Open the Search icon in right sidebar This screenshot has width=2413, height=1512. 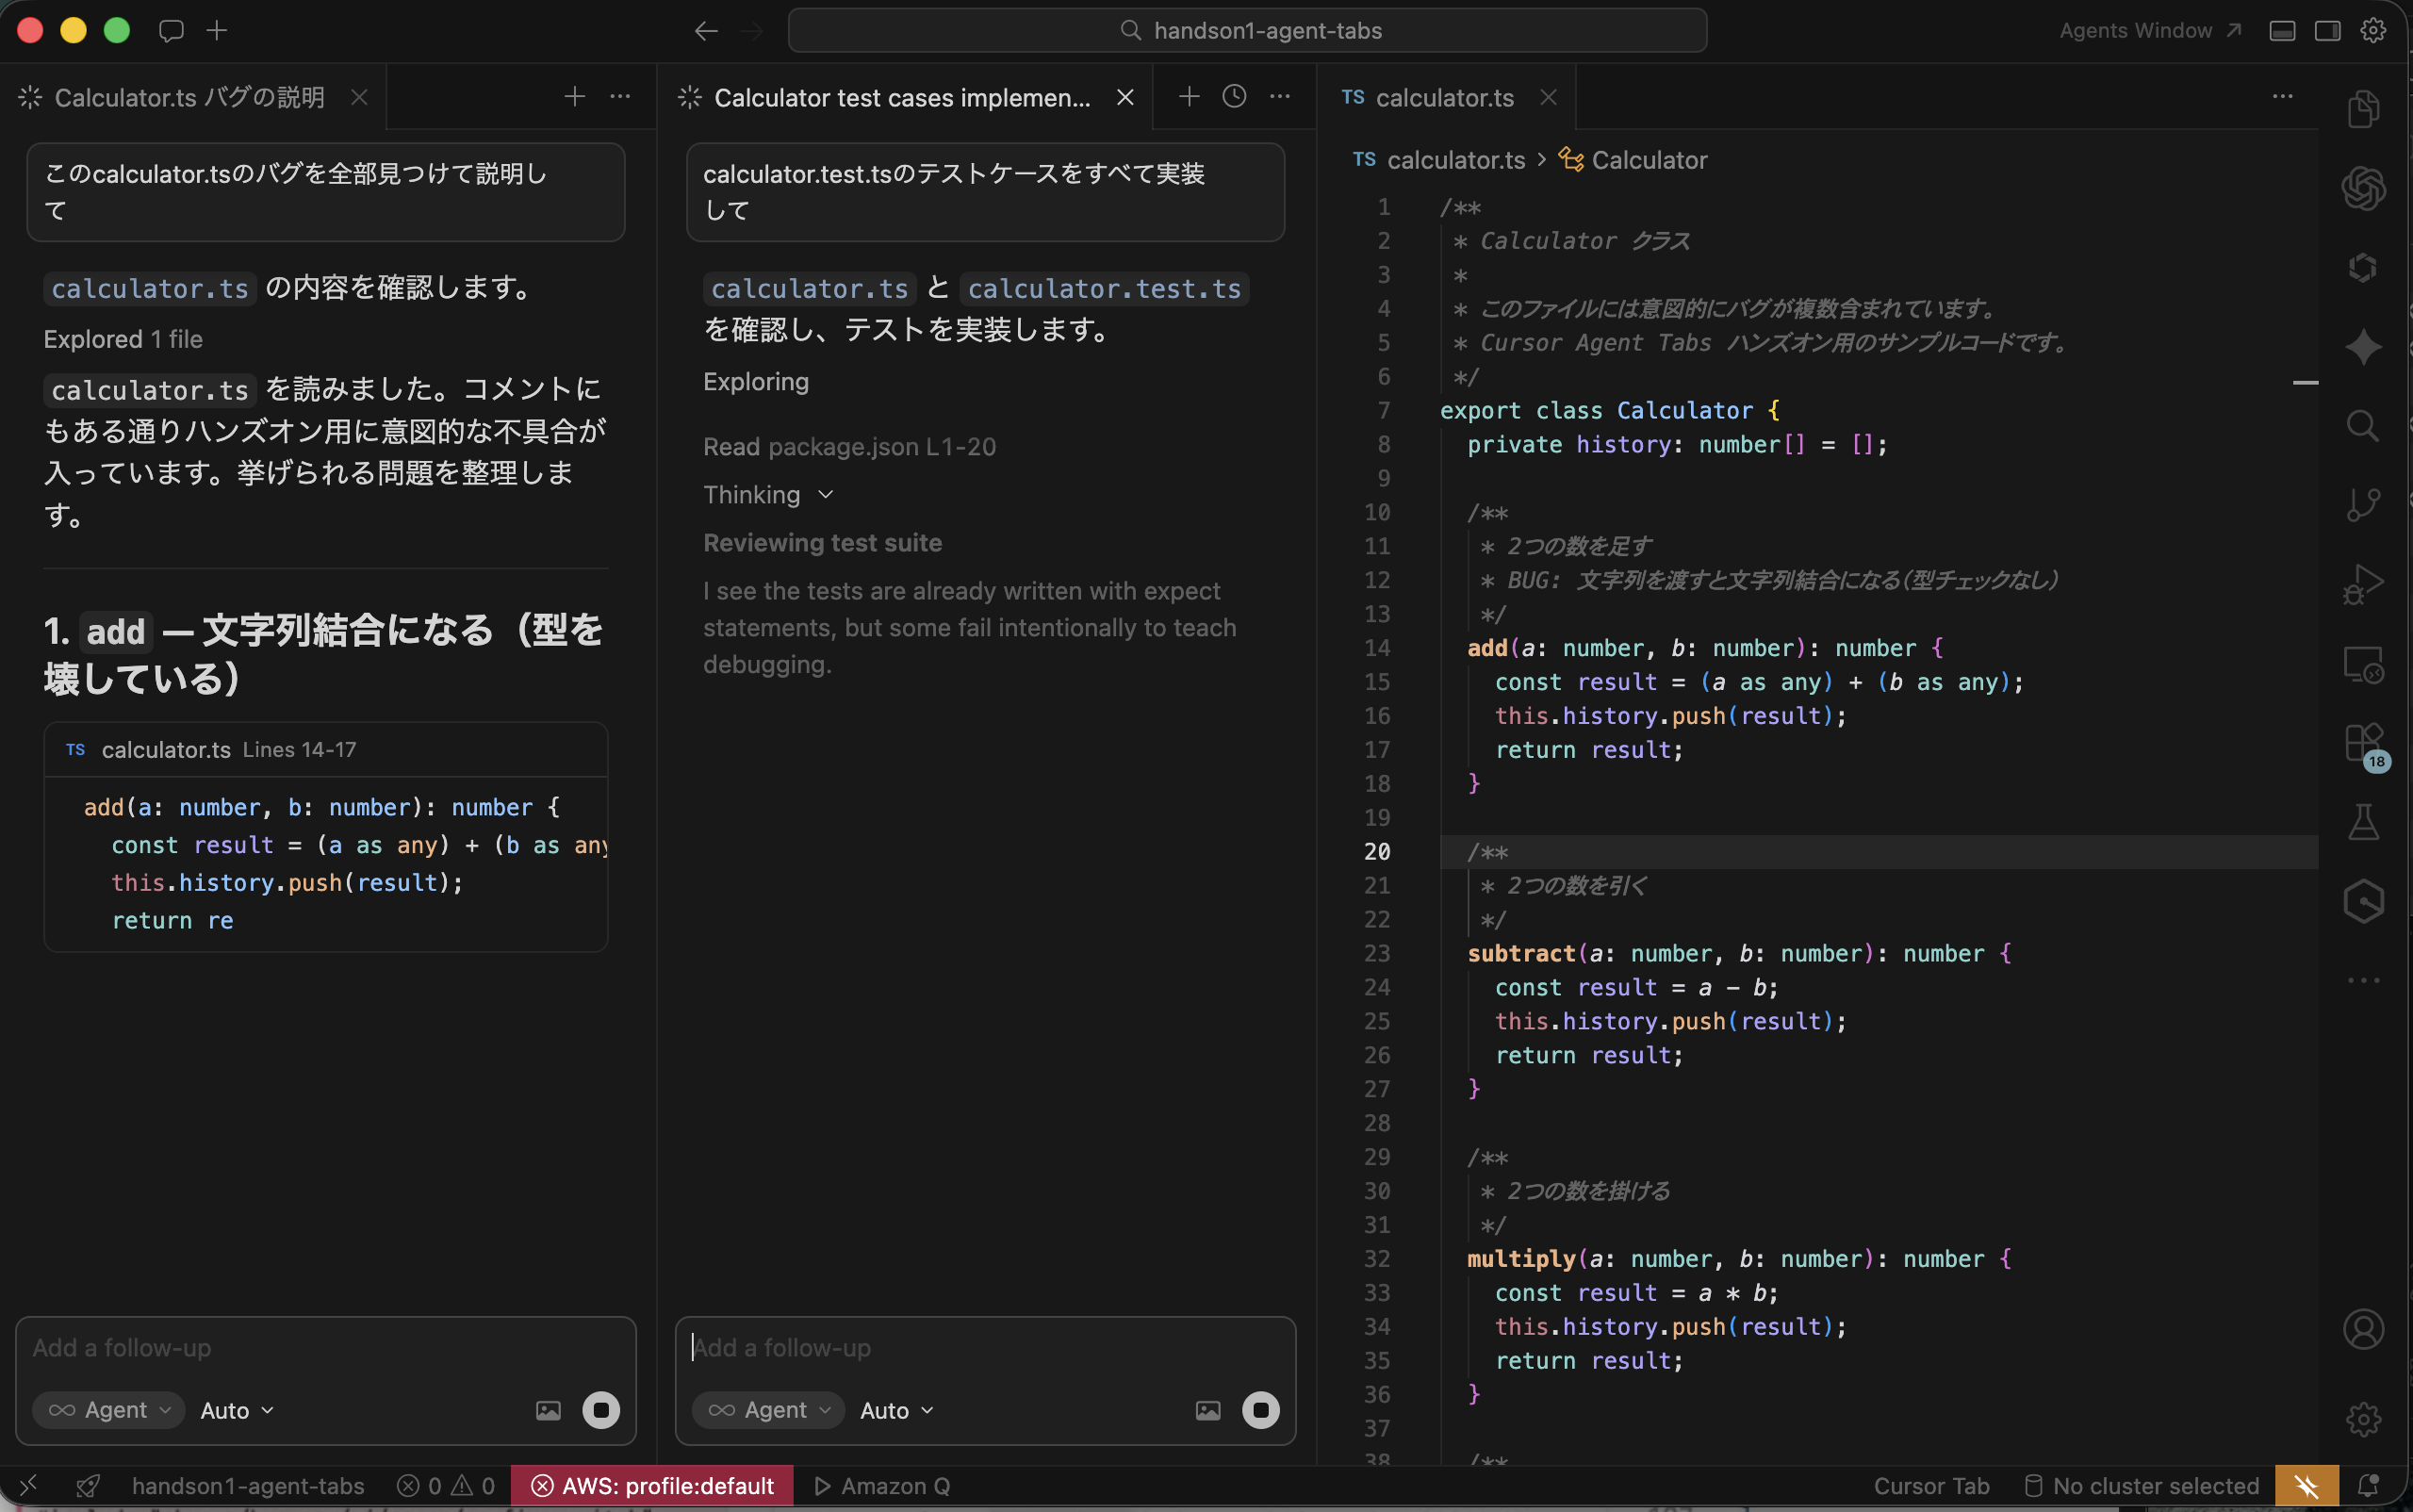coord(2363,426)
